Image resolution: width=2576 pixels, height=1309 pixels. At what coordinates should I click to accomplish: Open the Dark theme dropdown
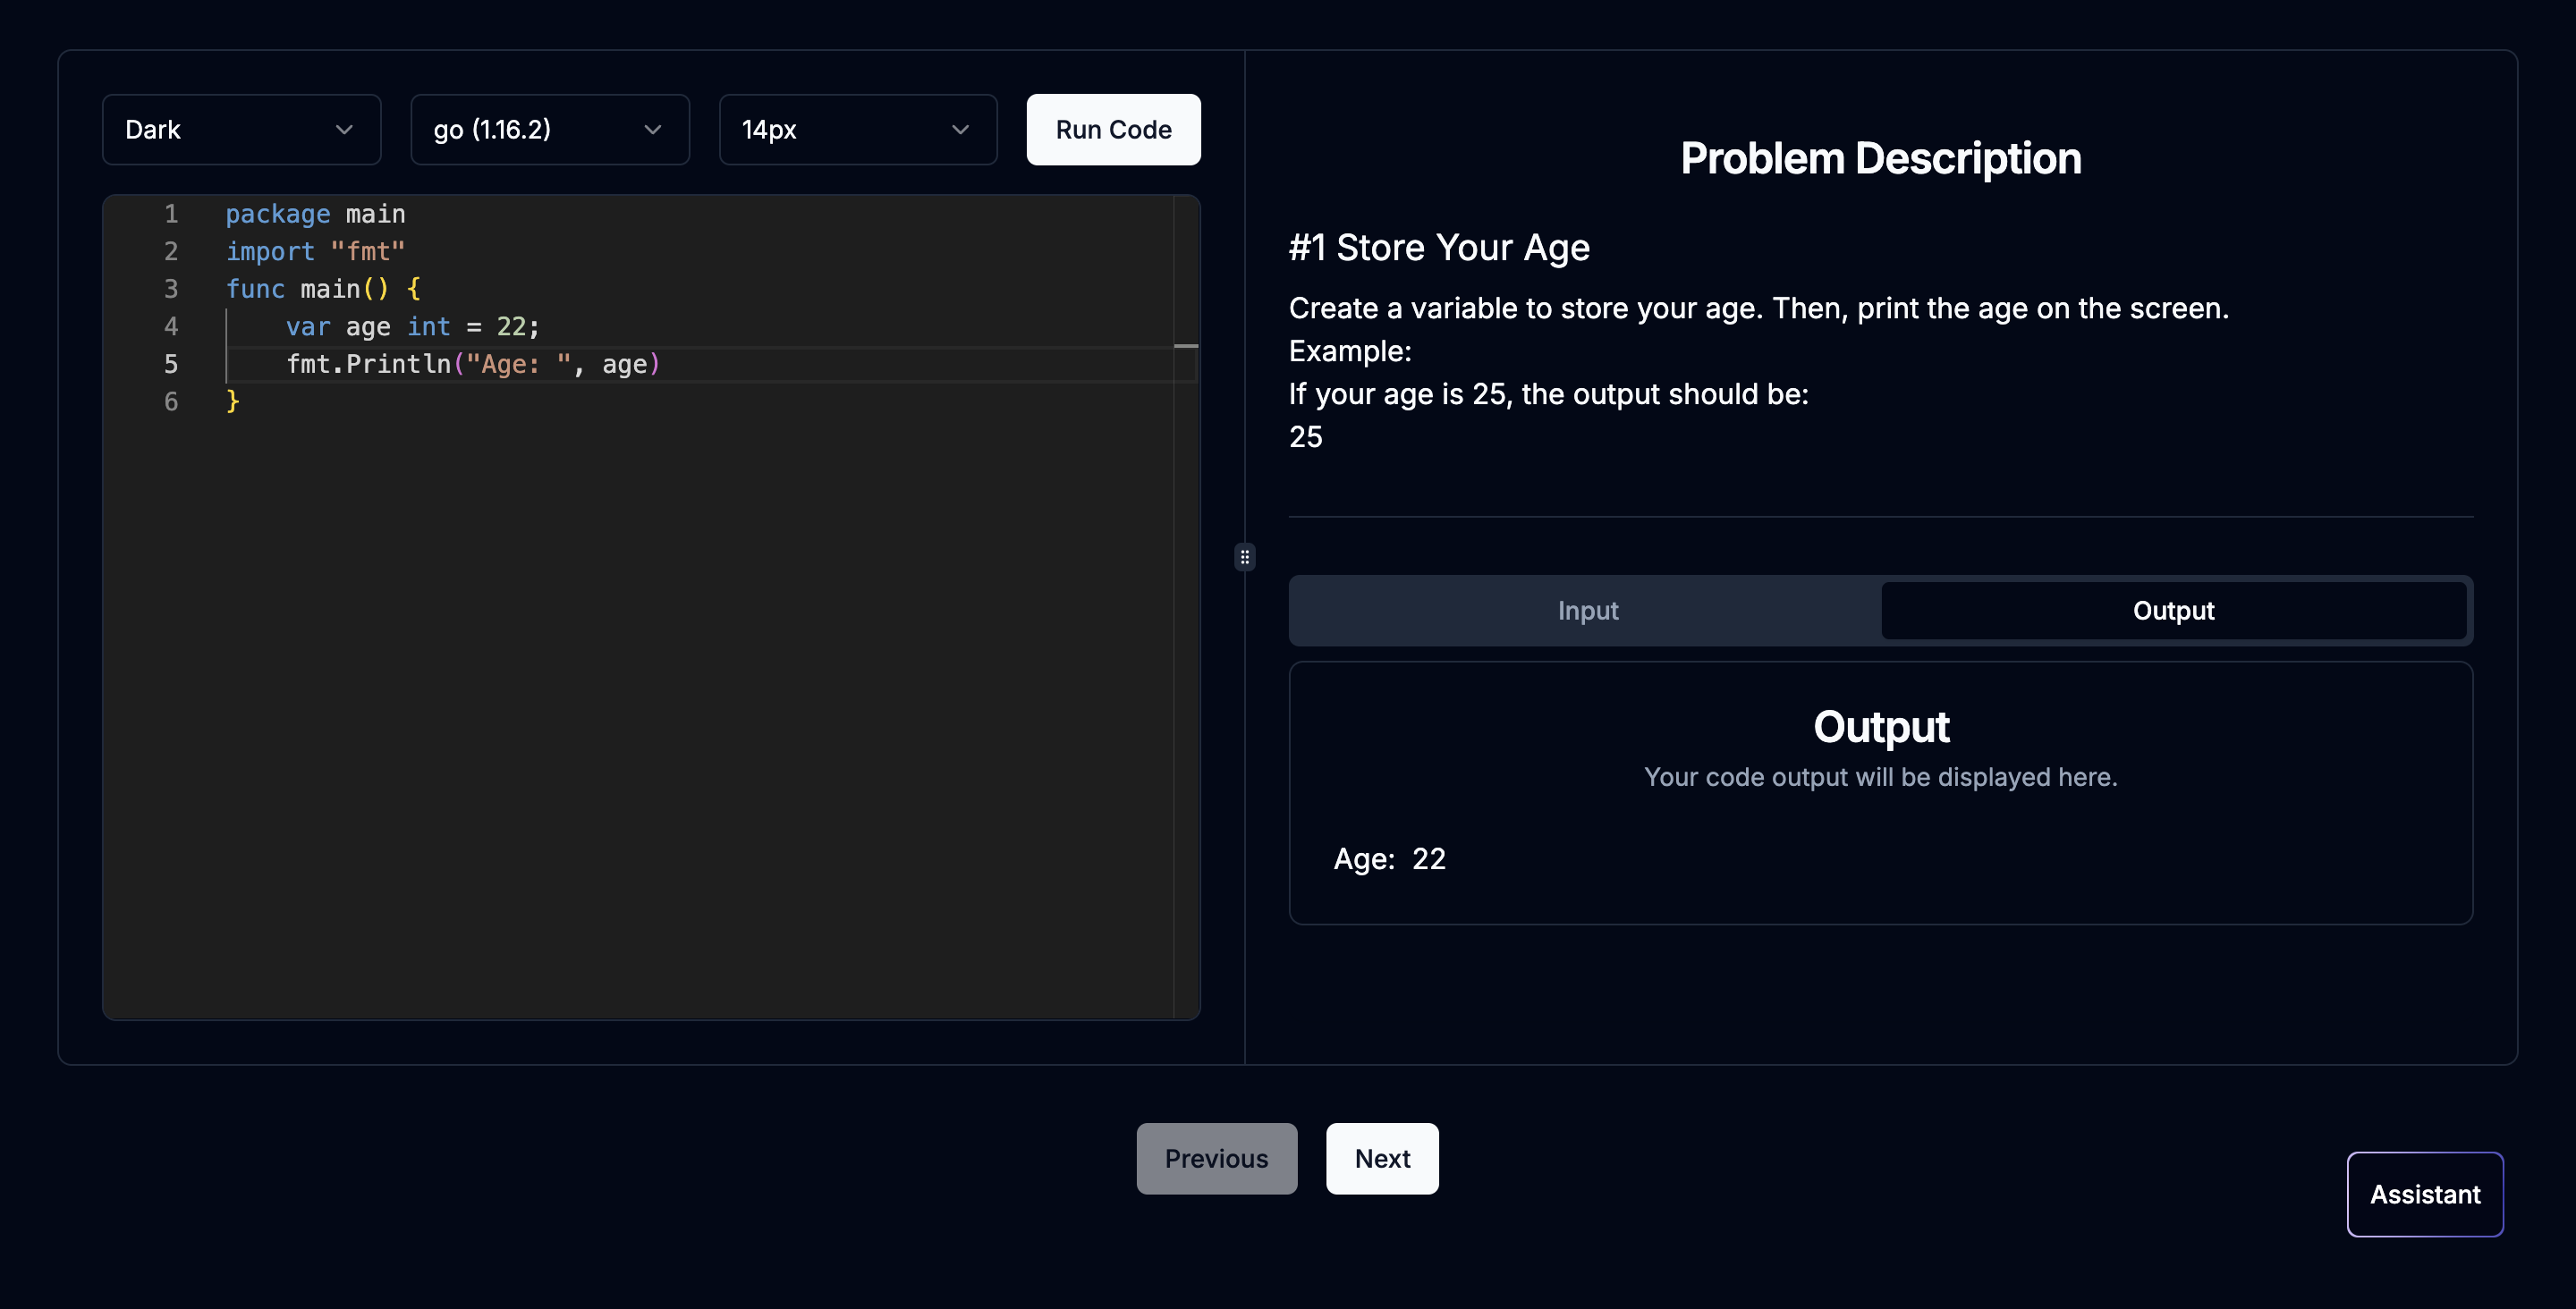click(x=241, y=130)
